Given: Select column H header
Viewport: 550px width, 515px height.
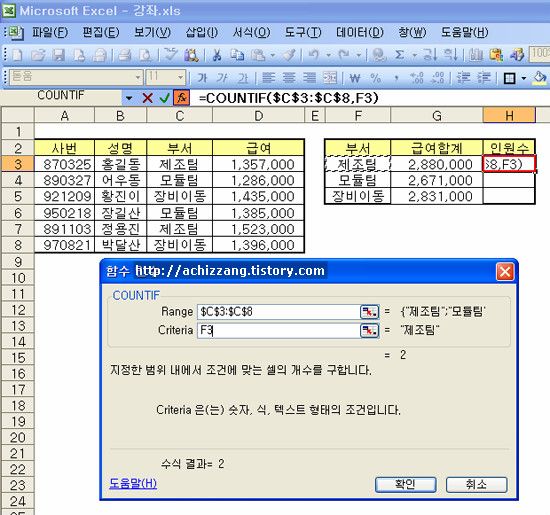Looking at the screenshot, I should [509, 115].
